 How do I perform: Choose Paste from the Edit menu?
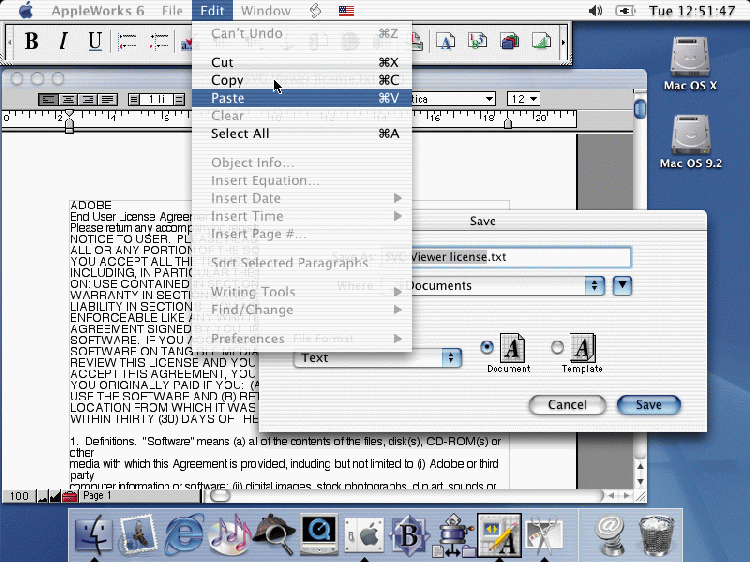pyautogui.click(x=301, y=98)
